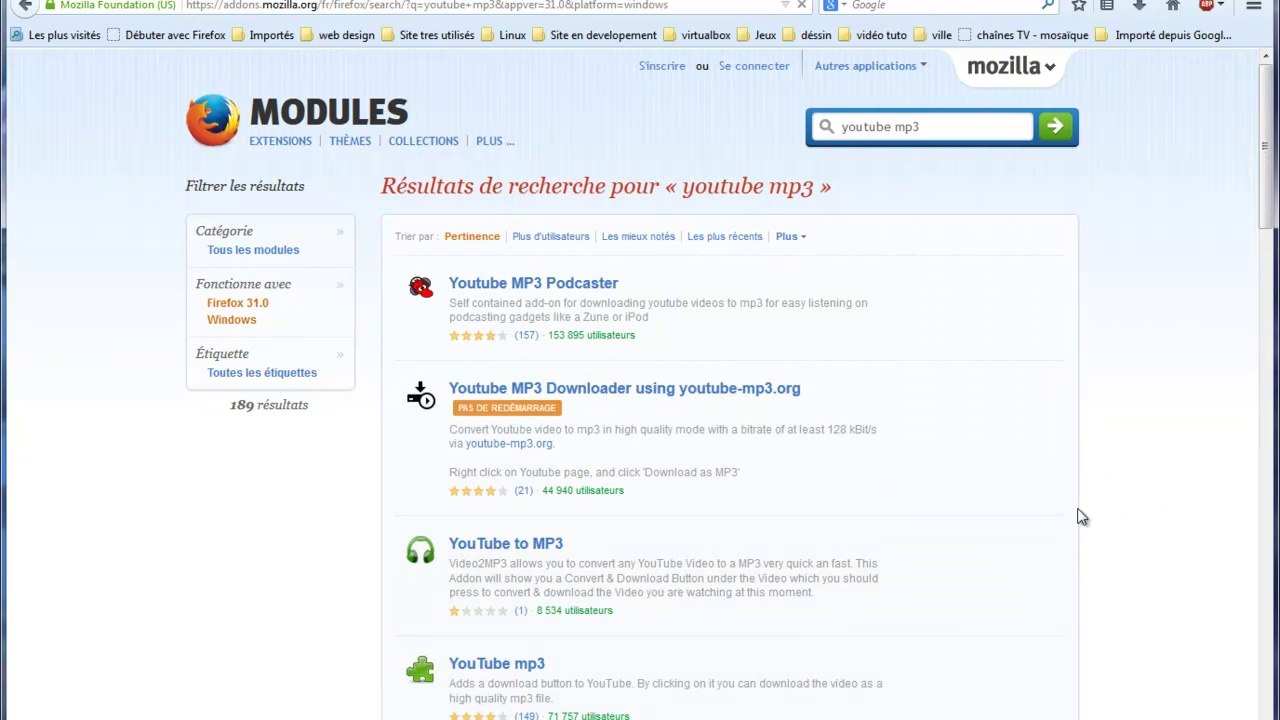Submit add-on search with green arrow button
This screenshot has width=1280, height=720.
pos(1055,126)
